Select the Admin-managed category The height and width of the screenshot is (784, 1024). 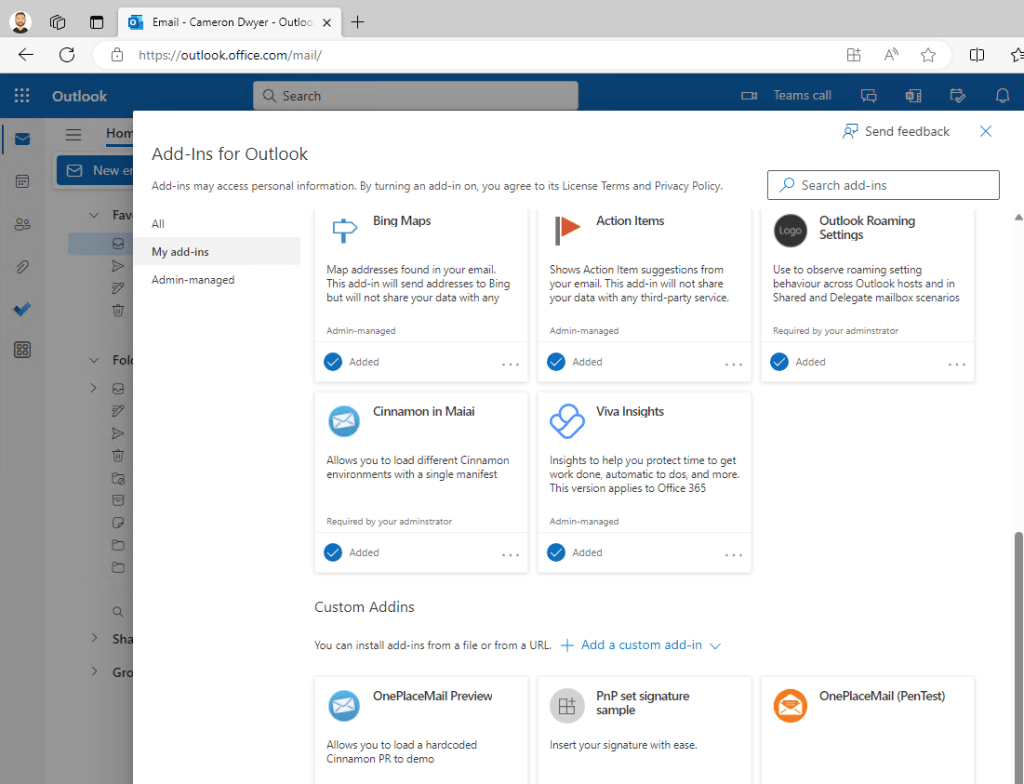pyautogui.click(x=193, y=280)
